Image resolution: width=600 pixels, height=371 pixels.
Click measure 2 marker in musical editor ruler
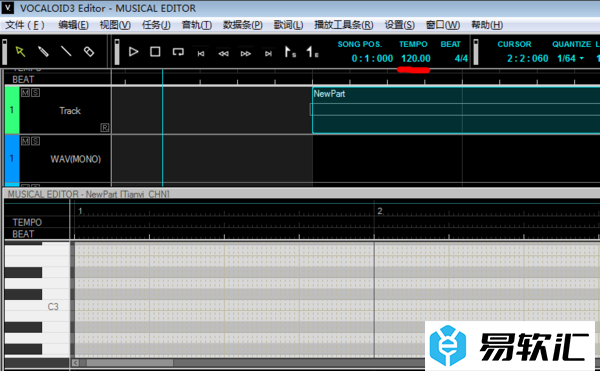click(380, 211)
